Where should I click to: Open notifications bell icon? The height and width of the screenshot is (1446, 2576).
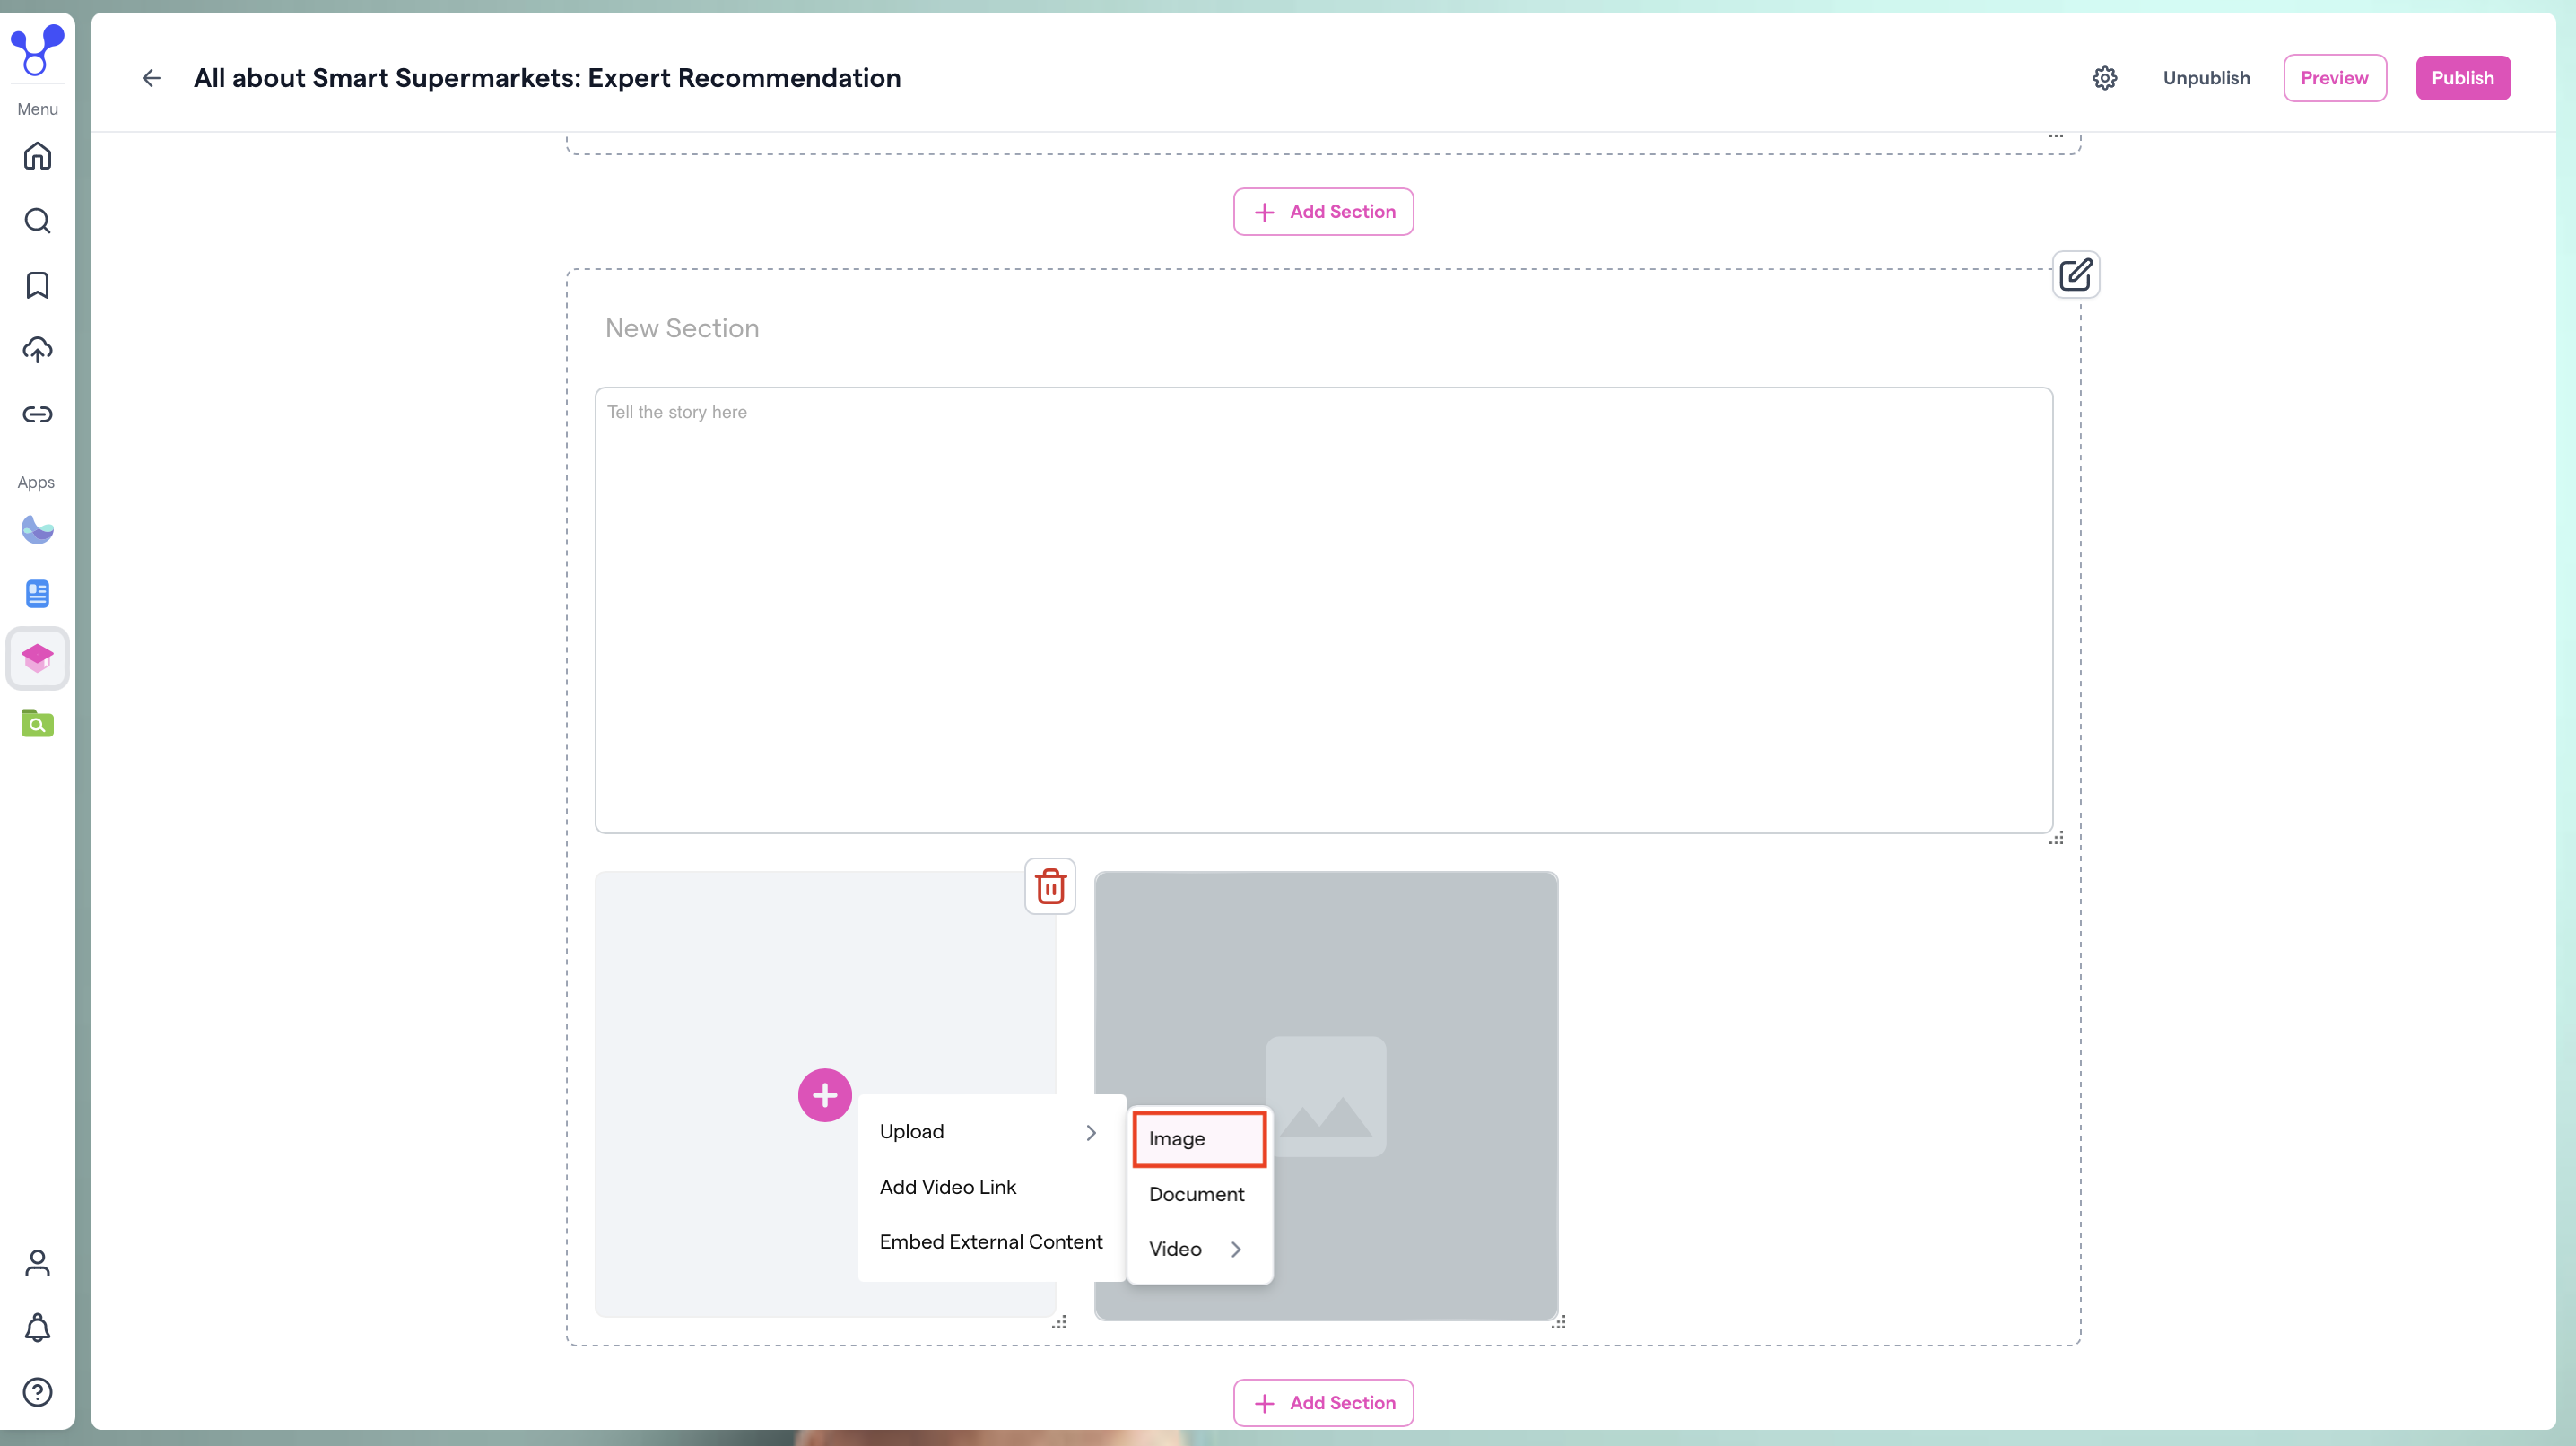pyautogui.click(x=37, y=1328)
